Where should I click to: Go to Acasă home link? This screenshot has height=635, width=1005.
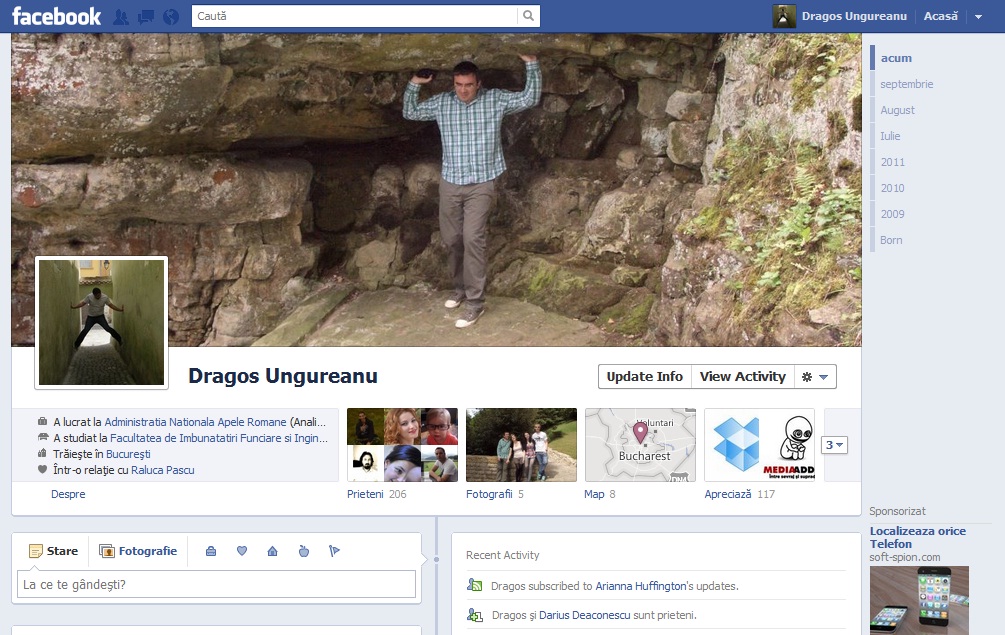click(x=940, y=16)
